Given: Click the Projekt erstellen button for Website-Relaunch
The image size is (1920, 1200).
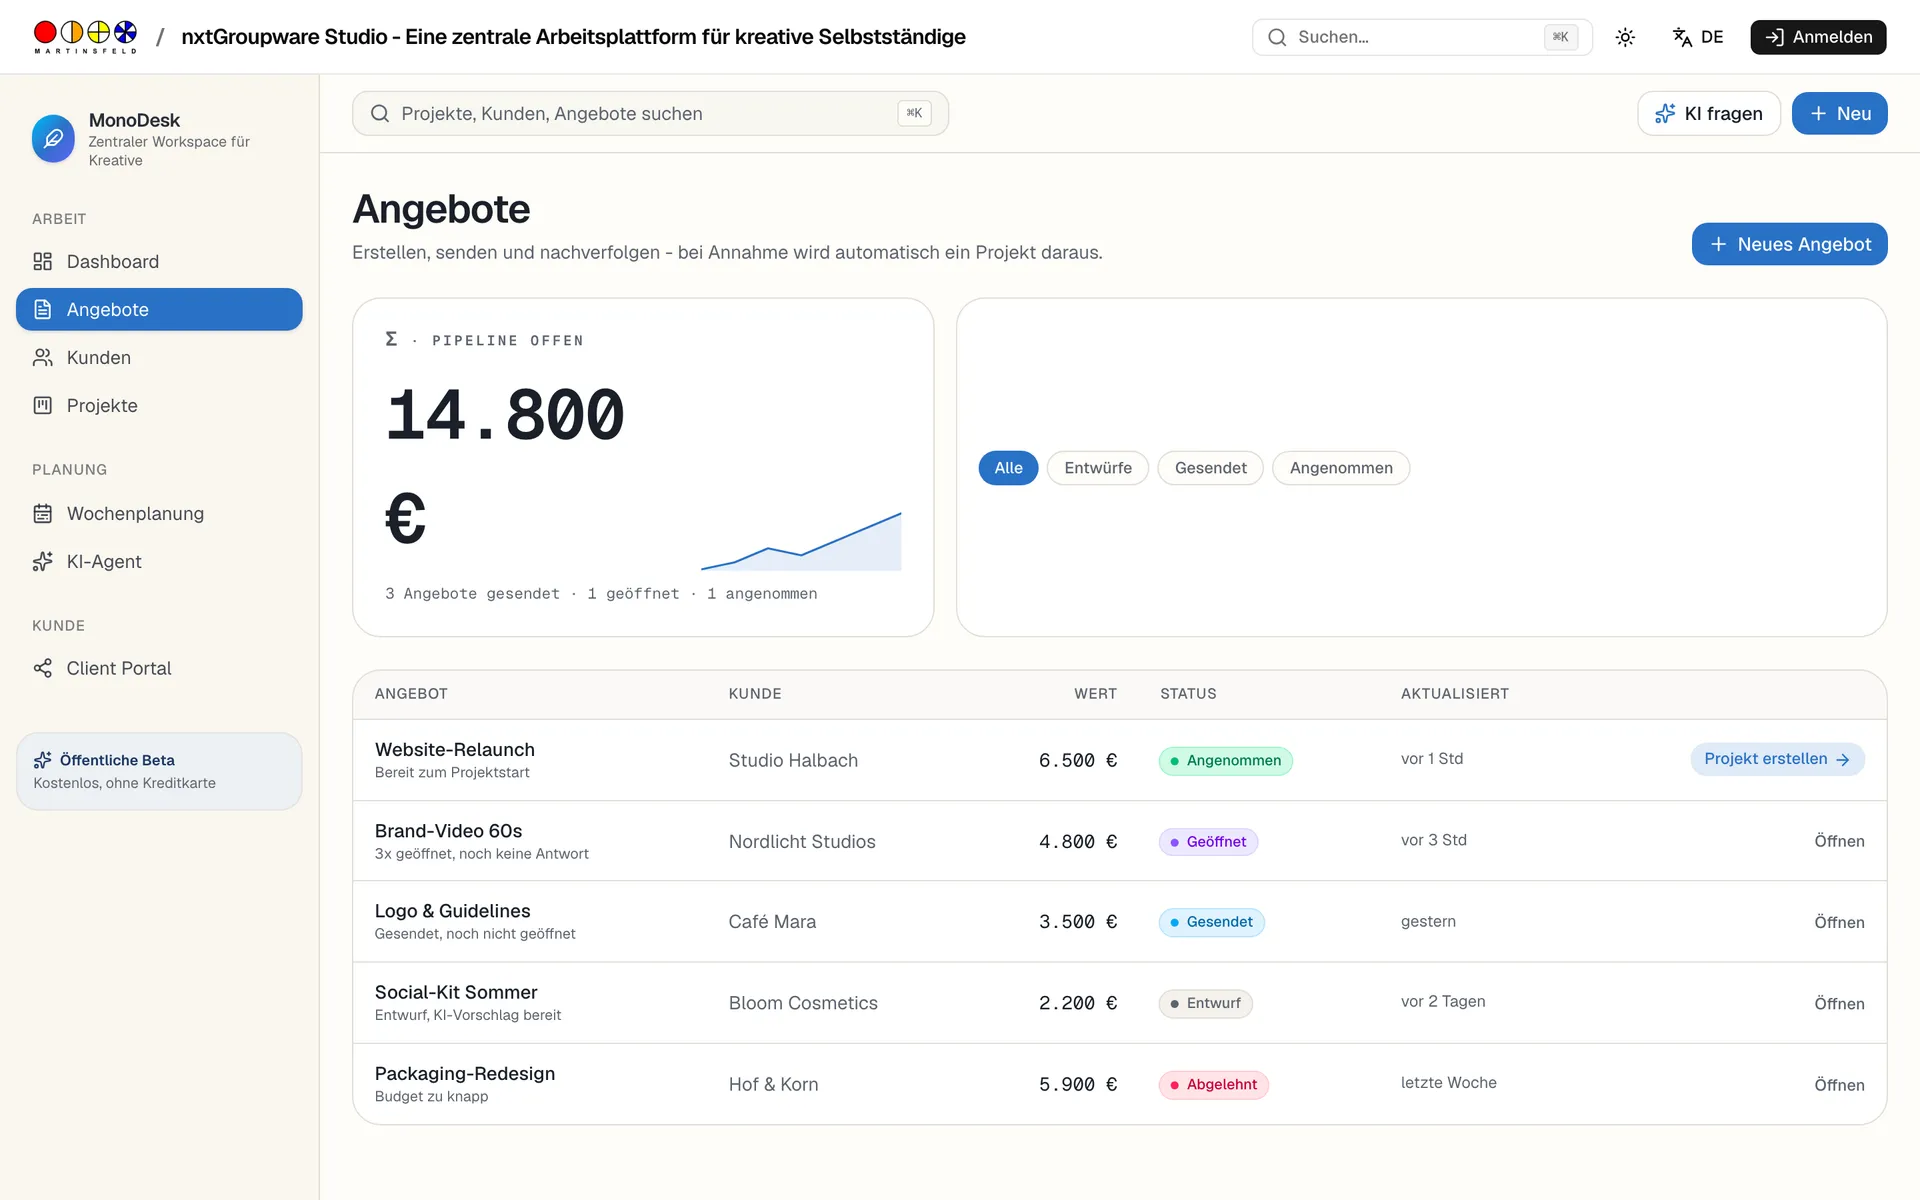Looking at the screenshot, I should tap(1777, 759).
